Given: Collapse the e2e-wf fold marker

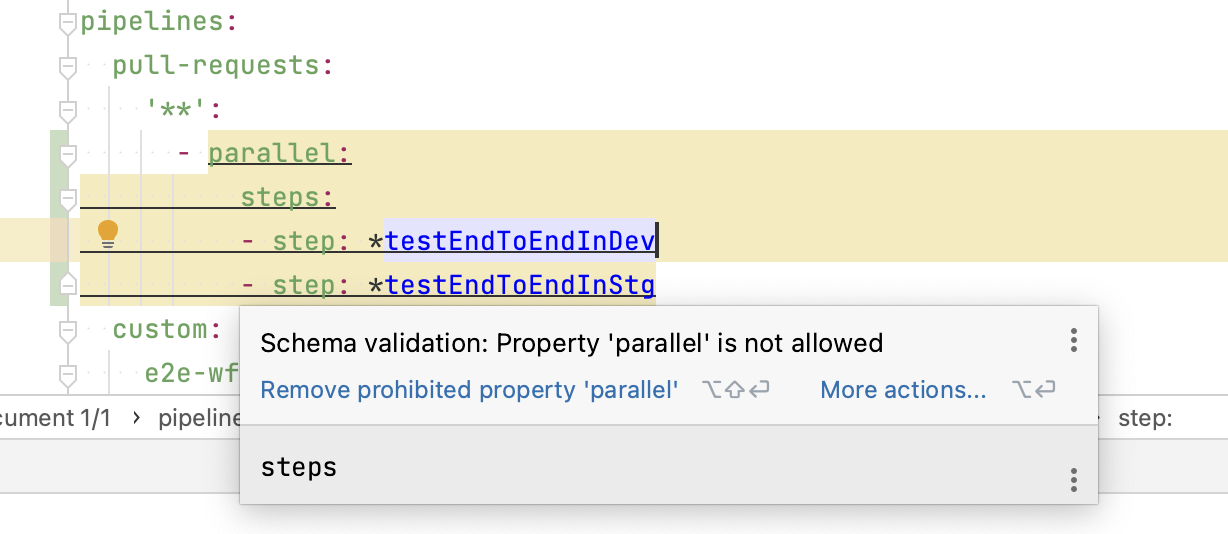Looking at the screenshot, I should (x=67, y=374).
